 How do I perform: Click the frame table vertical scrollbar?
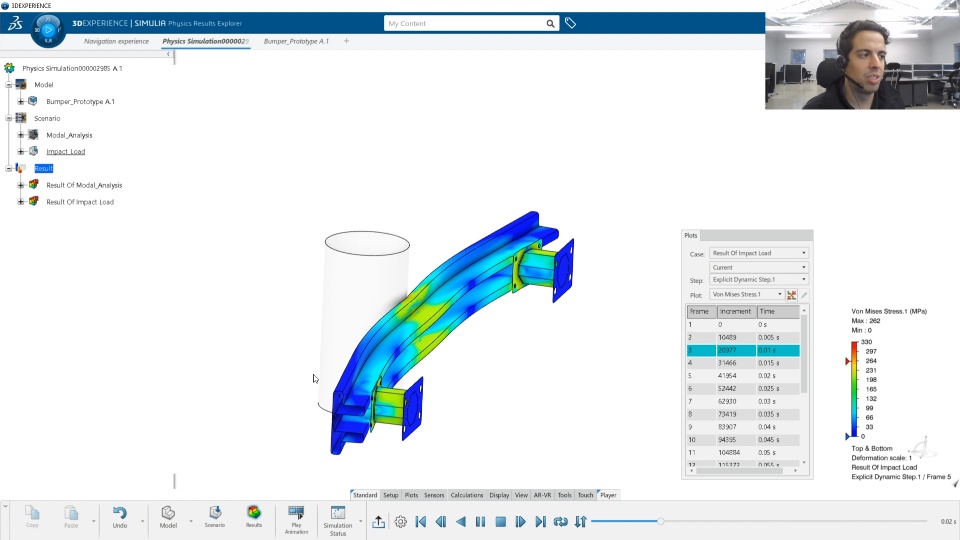tap(804, 354)
